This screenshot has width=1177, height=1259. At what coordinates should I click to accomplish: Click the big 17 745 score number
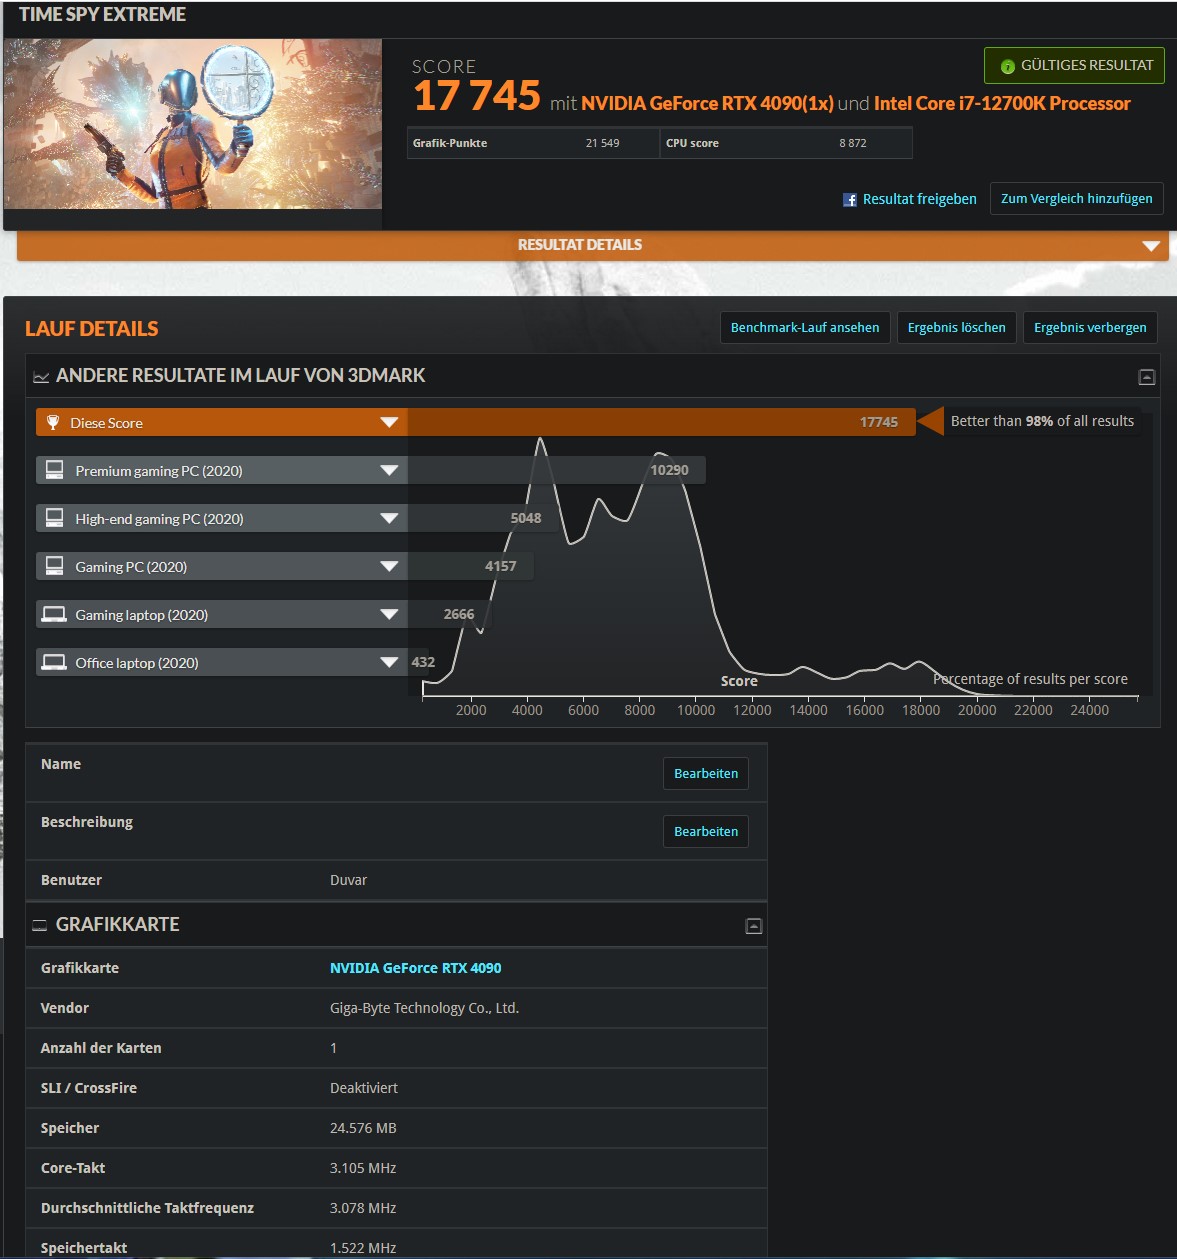[x=477, y=96]
